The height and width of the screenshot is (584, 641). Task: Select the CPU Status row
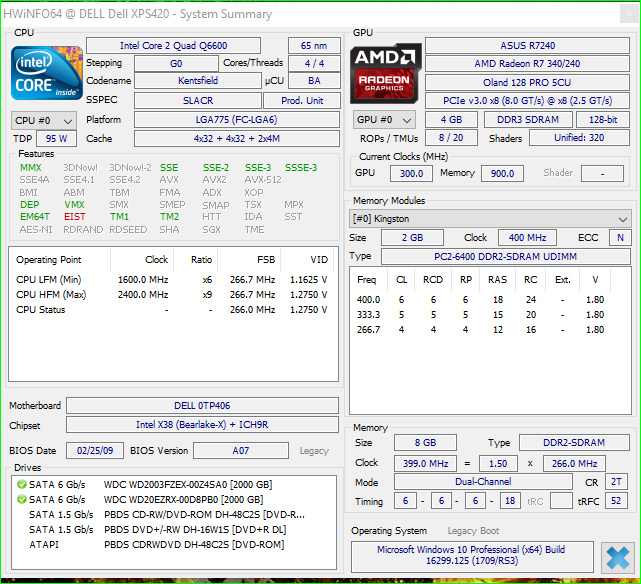(172, 310)
